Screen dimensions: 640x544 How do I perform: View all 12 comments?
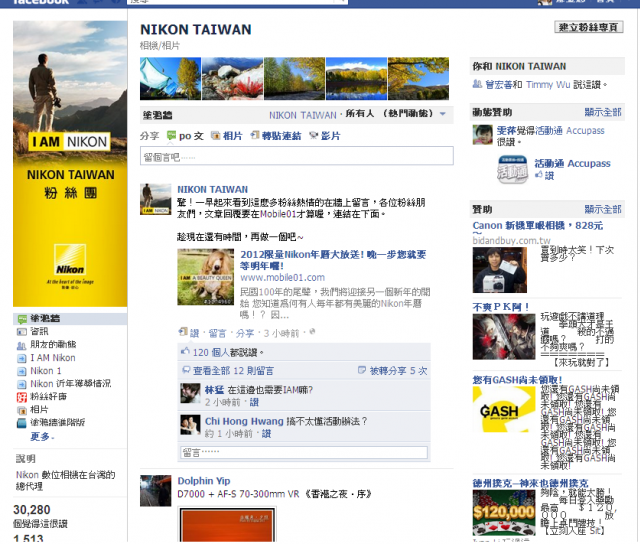coord(233,371)
